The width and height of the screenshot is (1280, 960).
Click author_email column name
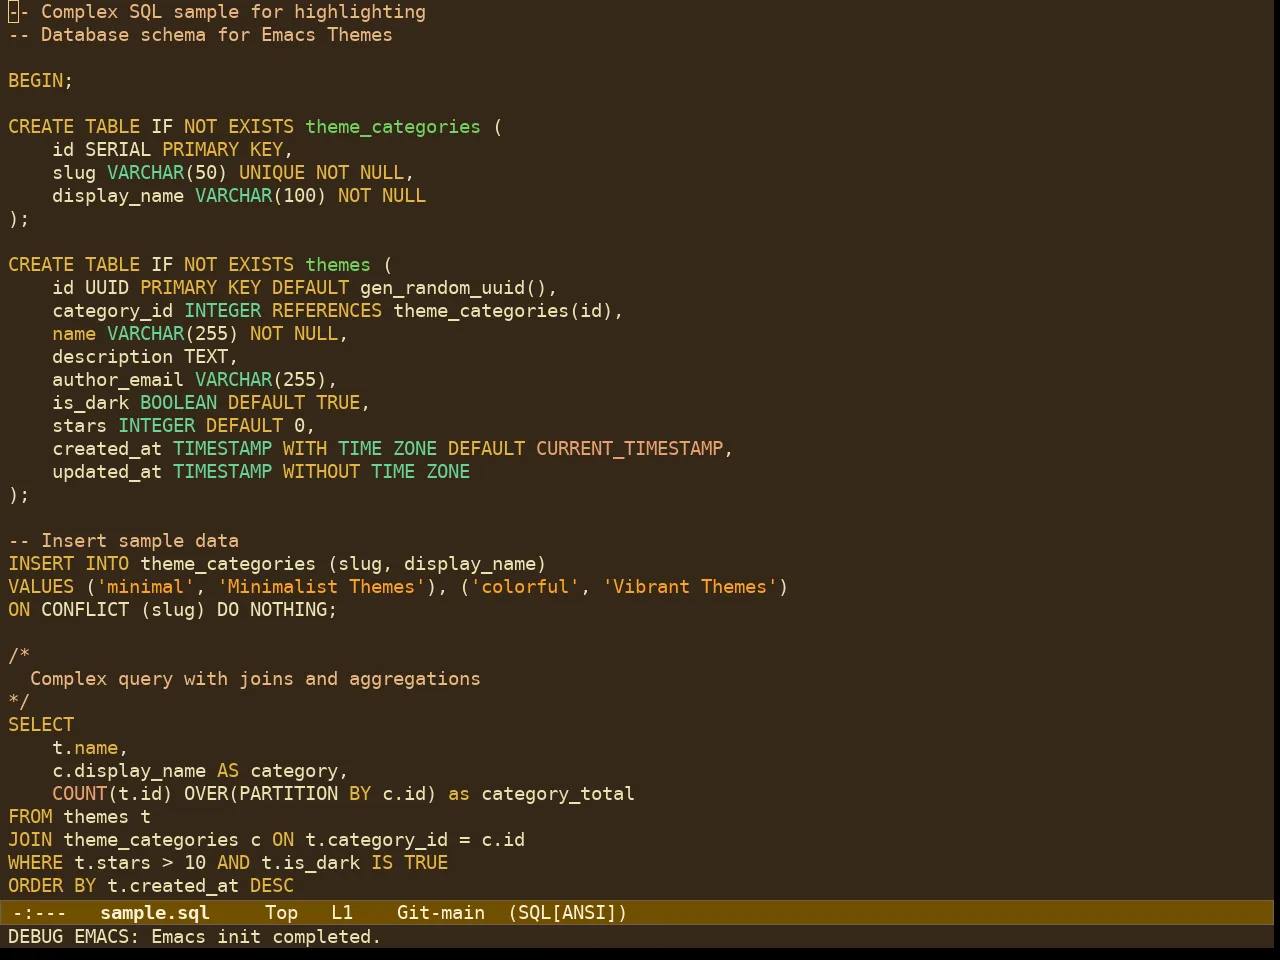(x=118, y=380)
